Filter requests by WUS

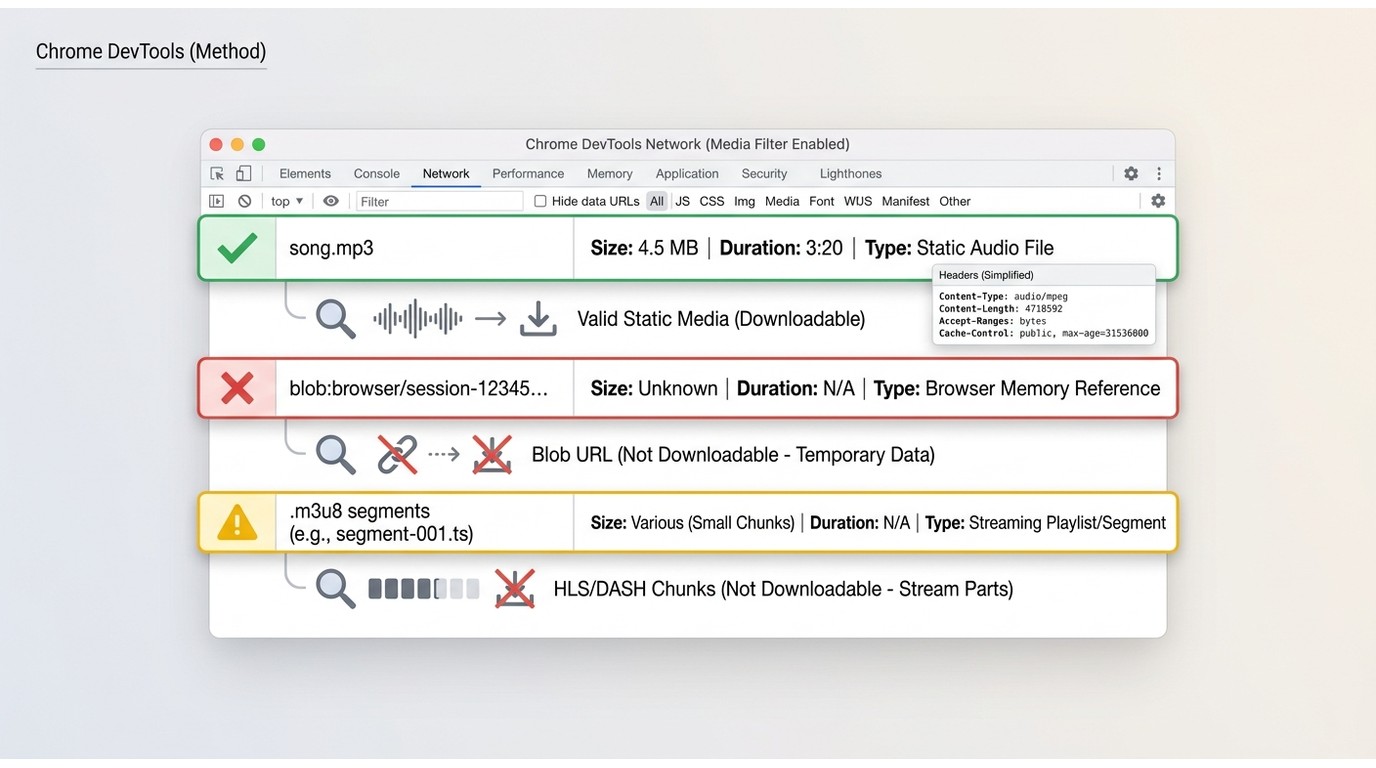pyautogui.click(x=858, y=201)
